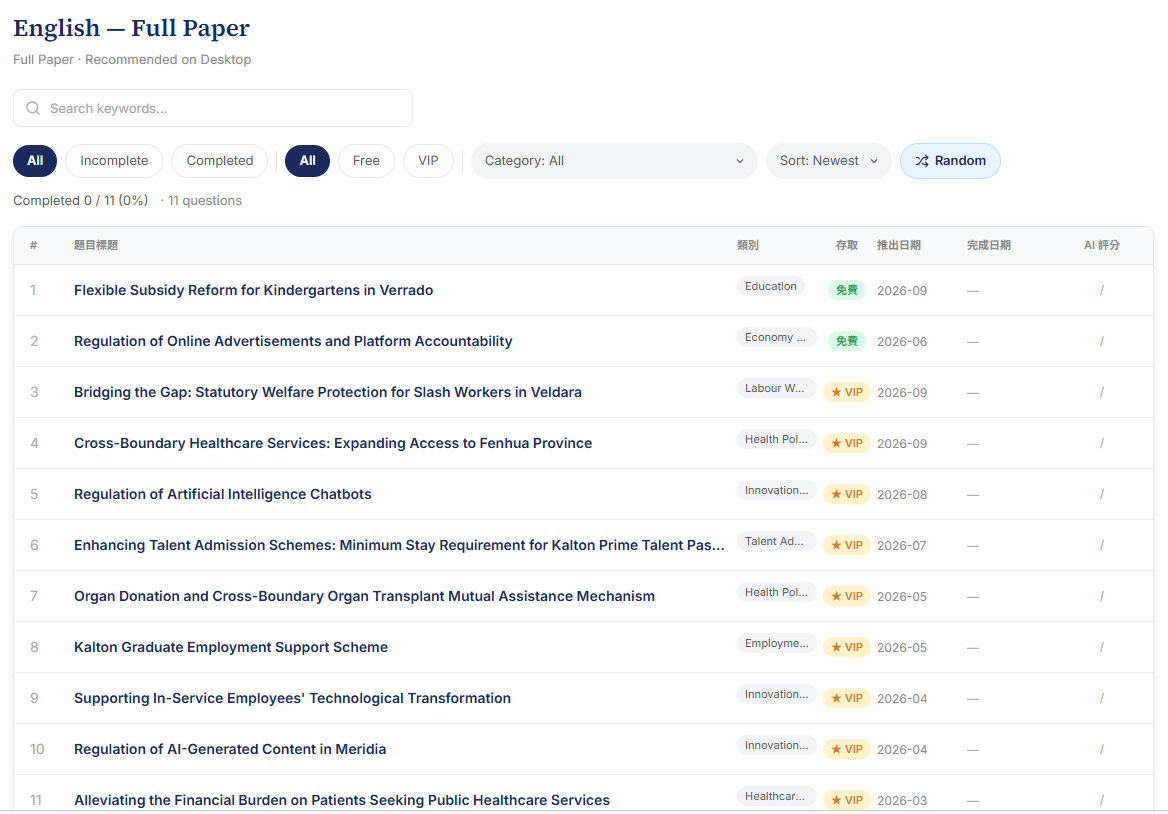Image resolution: width=1168 pixels, height=814 pixels.
Task: Open the Category: All dropdown
Action: 615,161
